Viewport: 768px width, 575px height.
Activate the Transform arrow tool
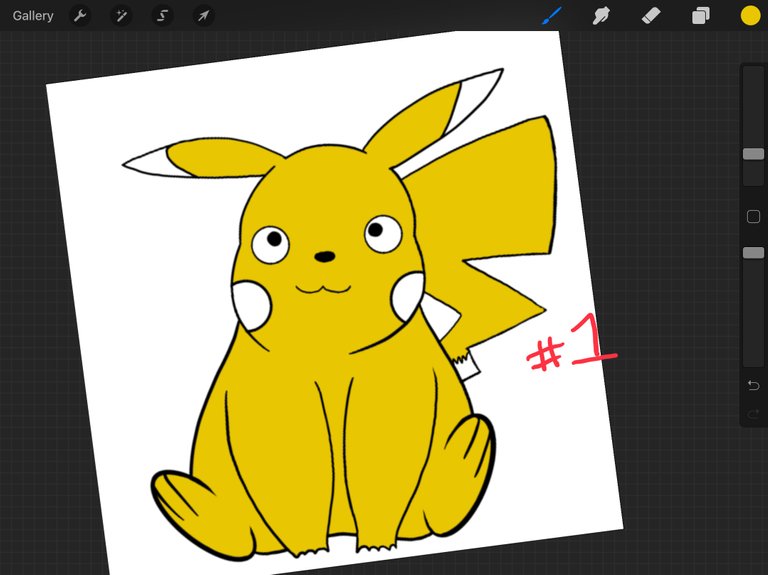coord(203,16)
